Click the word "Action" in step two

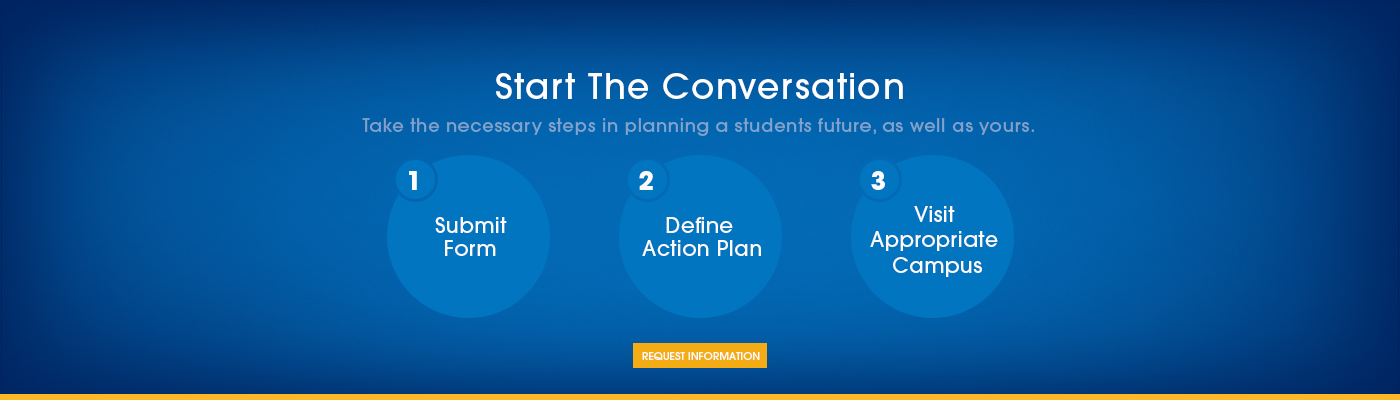point(676,249)
